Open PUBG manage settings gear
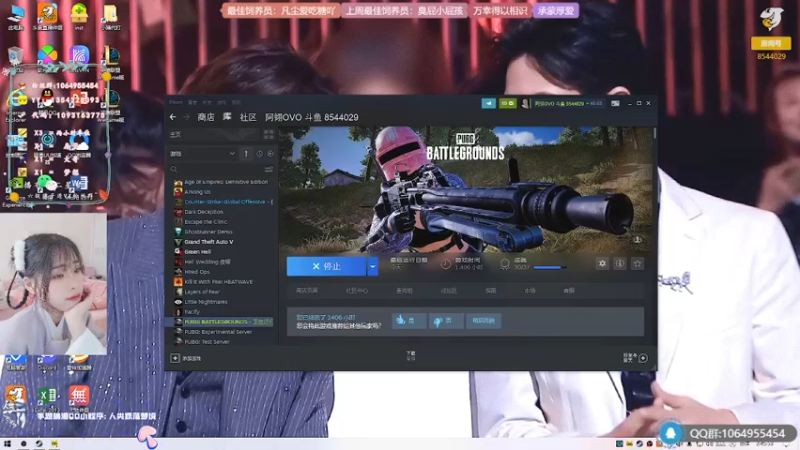The image size is (800, 450). (x=602, y=264)
